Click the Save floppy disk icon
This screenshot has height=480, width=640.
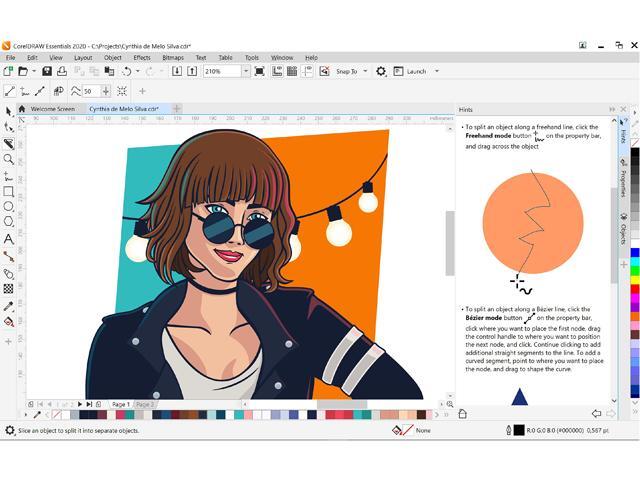[x=47, y=71]
